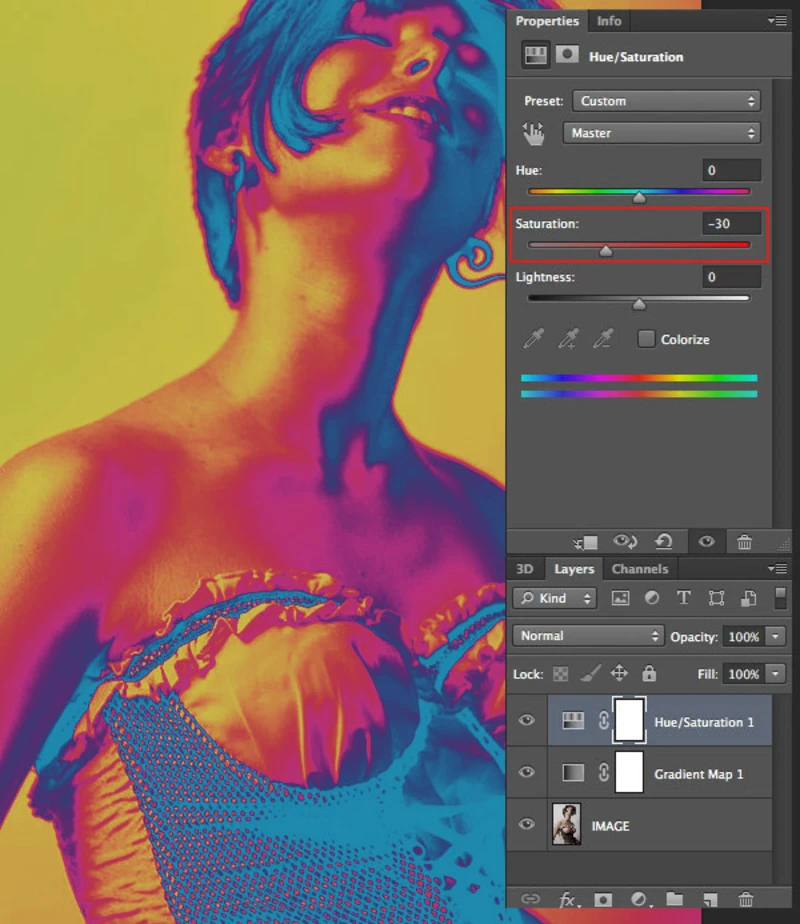The image size is (800, 924).
Task: Open the Preset dropdown showing Custom
Action: (x=666, y=101)
